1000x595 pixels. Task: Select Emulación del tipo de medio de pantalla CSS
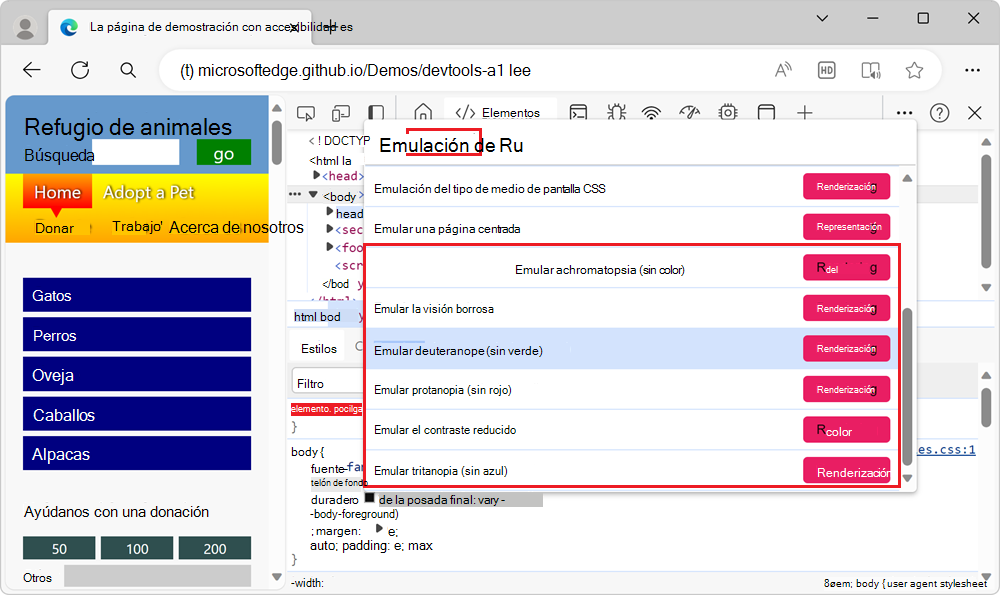click(631, 188)
